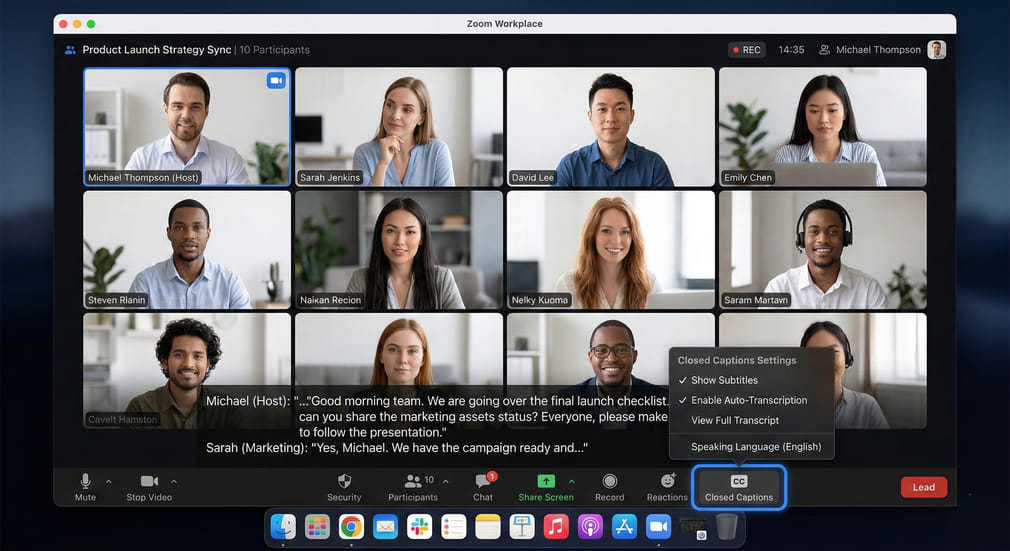Launch Google Chrome from the dock

[351, 527]
